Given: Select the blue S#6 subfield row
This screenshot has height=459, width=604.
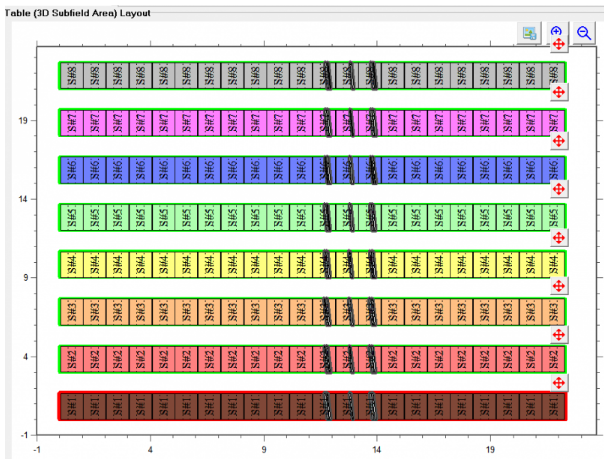Looking at the screenshot, I should [x=250, y=169].
